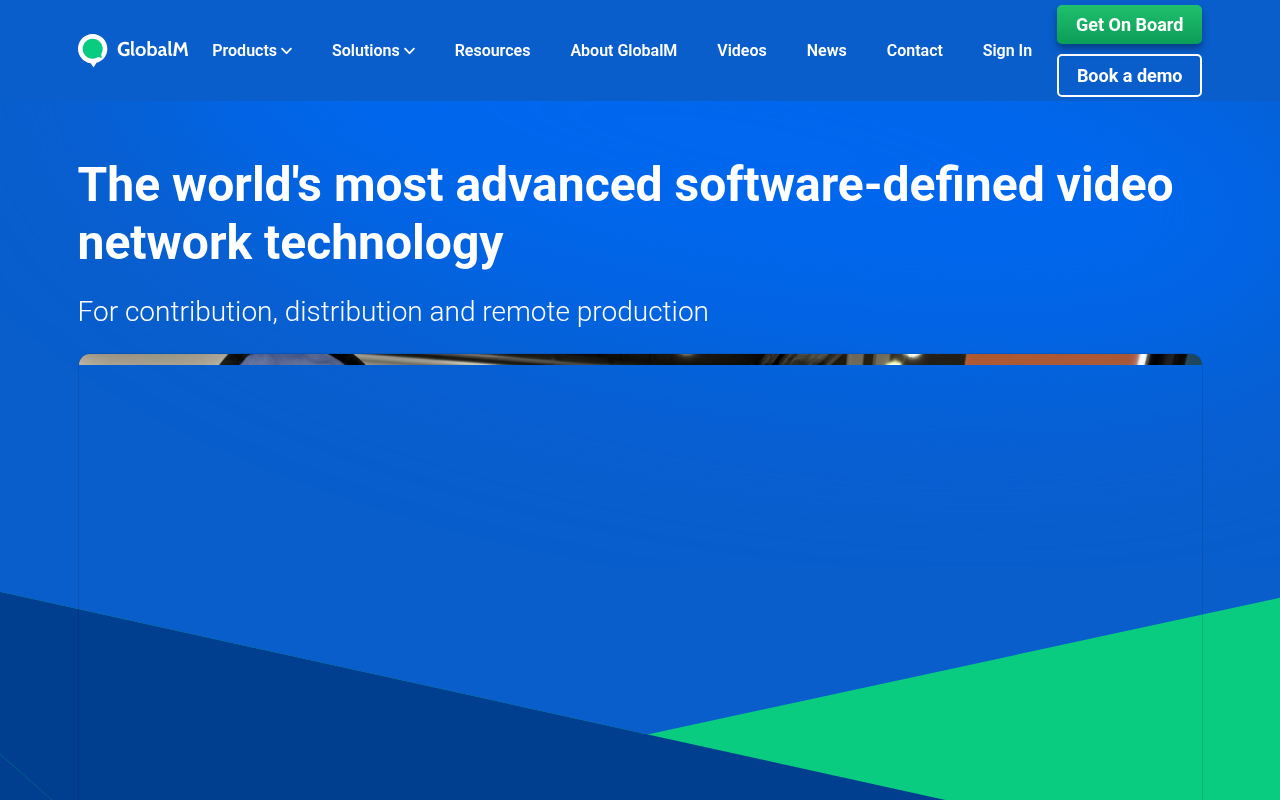
Task: Navigate to the Contact page
Action: click(x=915, y=50)
